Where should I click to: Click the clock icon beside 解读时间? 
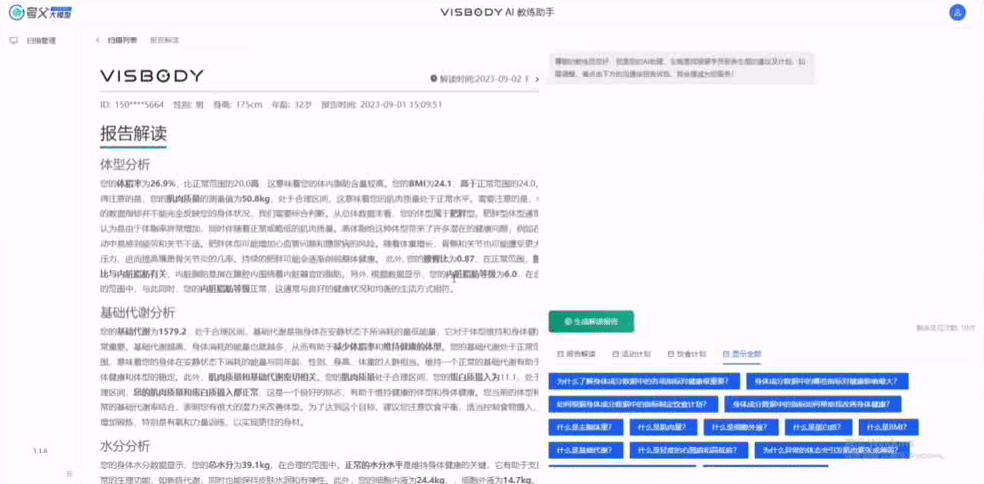pyautogui.click(x=433, y=77)
